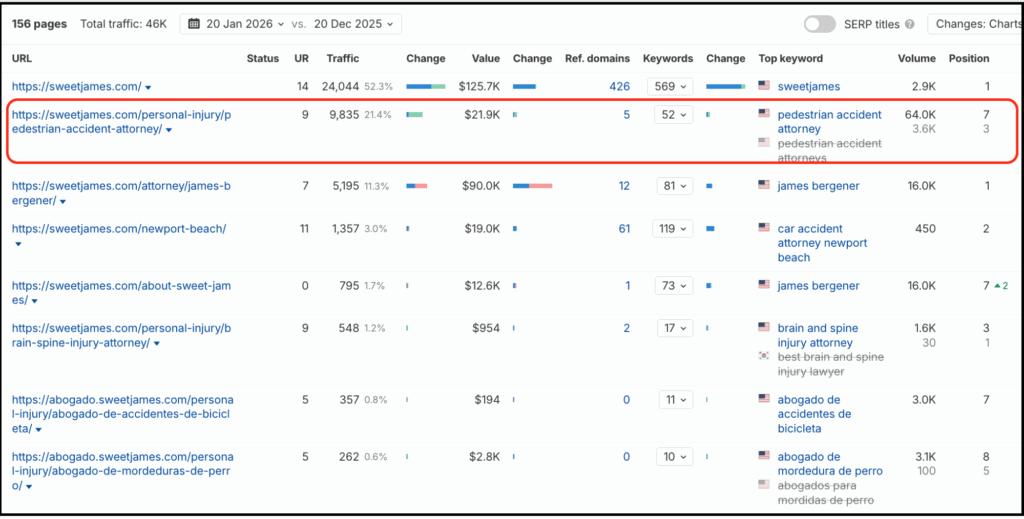Expand the caret beside sweetjames.com/ URL
Screen dimensions: 1024x519
pyautogui.click(x=148, y=87)
